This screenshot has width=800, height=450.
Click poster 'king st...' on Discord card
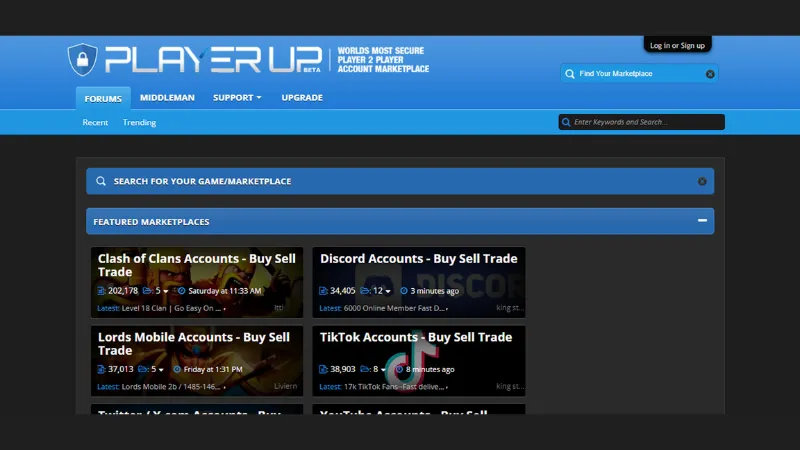pyautogui.click(x=510, y=308)
